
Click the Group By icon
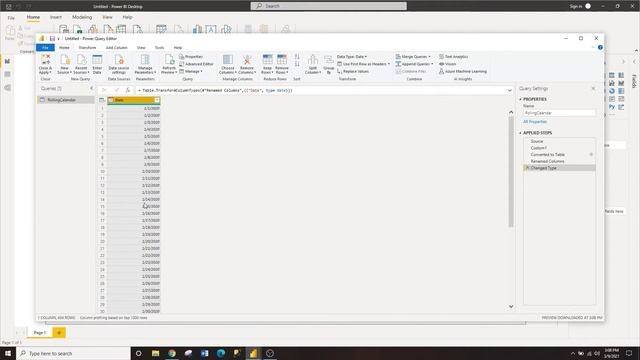tap(329, 60)
